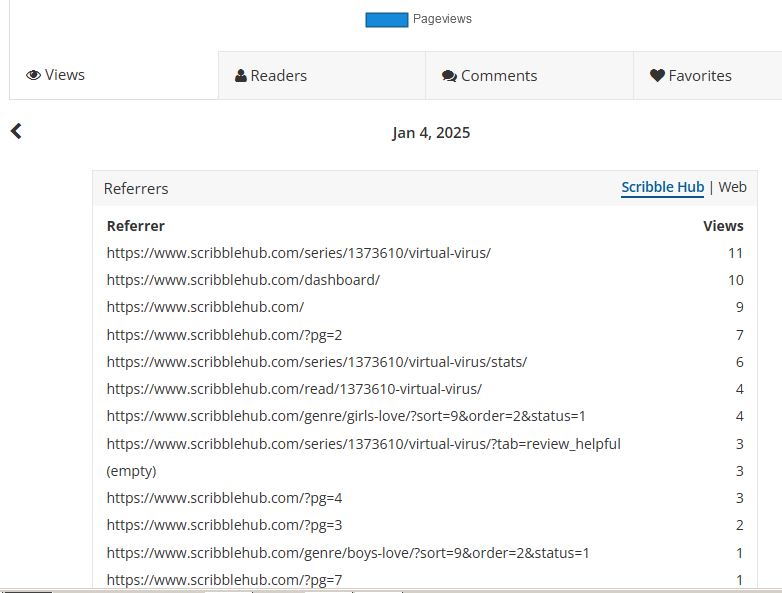This screenshot has width=782, height=593.
Task: Switch referrers view to Web
Action: coord(732,187)
